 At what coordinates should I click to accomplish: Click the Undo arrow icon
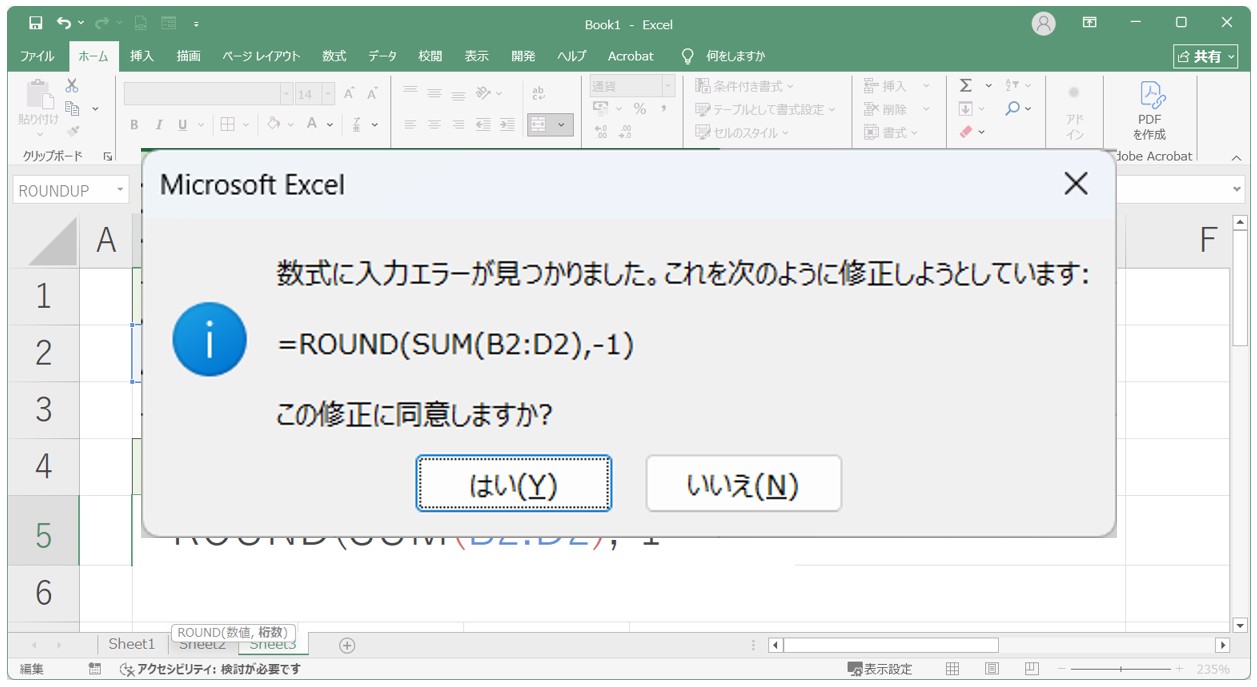65,23
